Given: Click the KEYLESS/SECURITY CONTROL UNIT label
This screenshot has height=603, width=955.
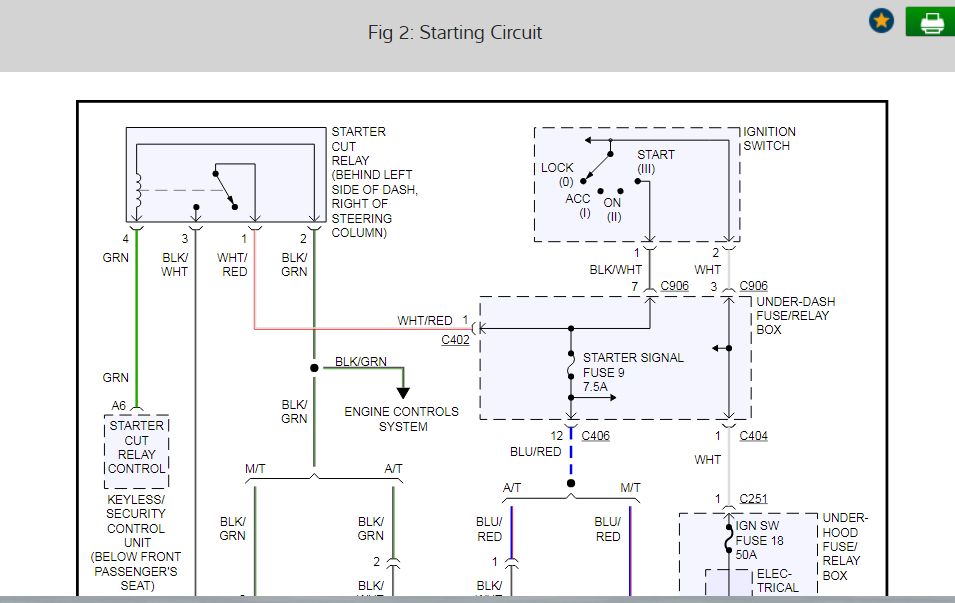Looking at the screenshot, I should (x=136, y=542).
